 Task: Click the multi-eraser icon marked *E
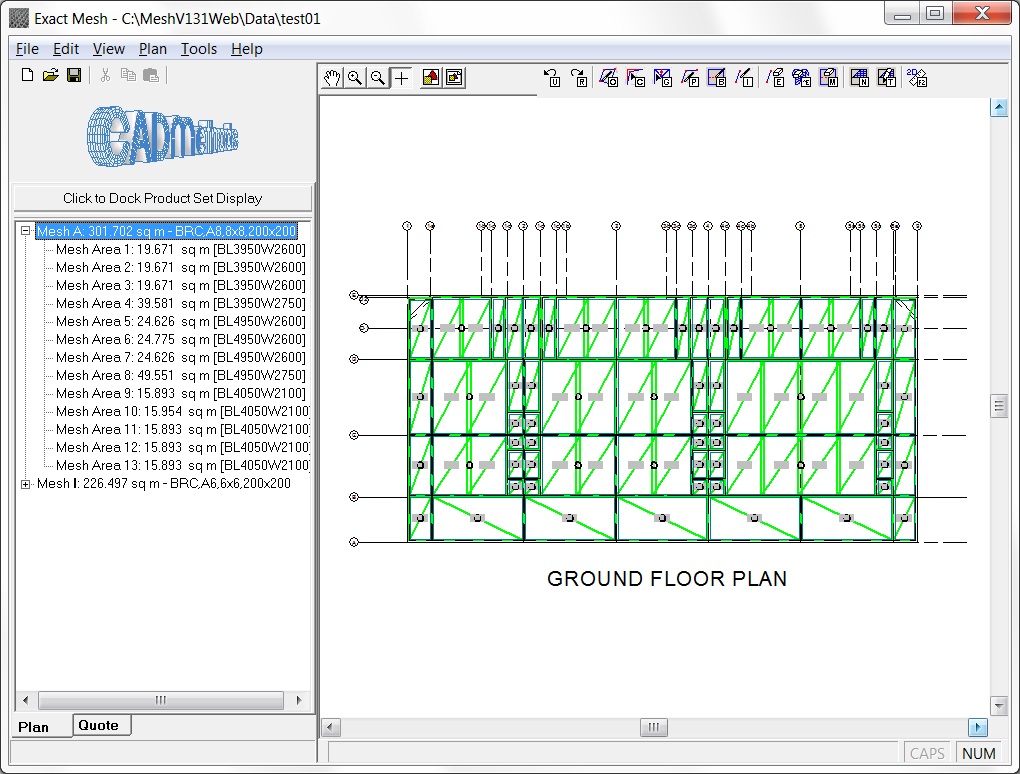801,78
